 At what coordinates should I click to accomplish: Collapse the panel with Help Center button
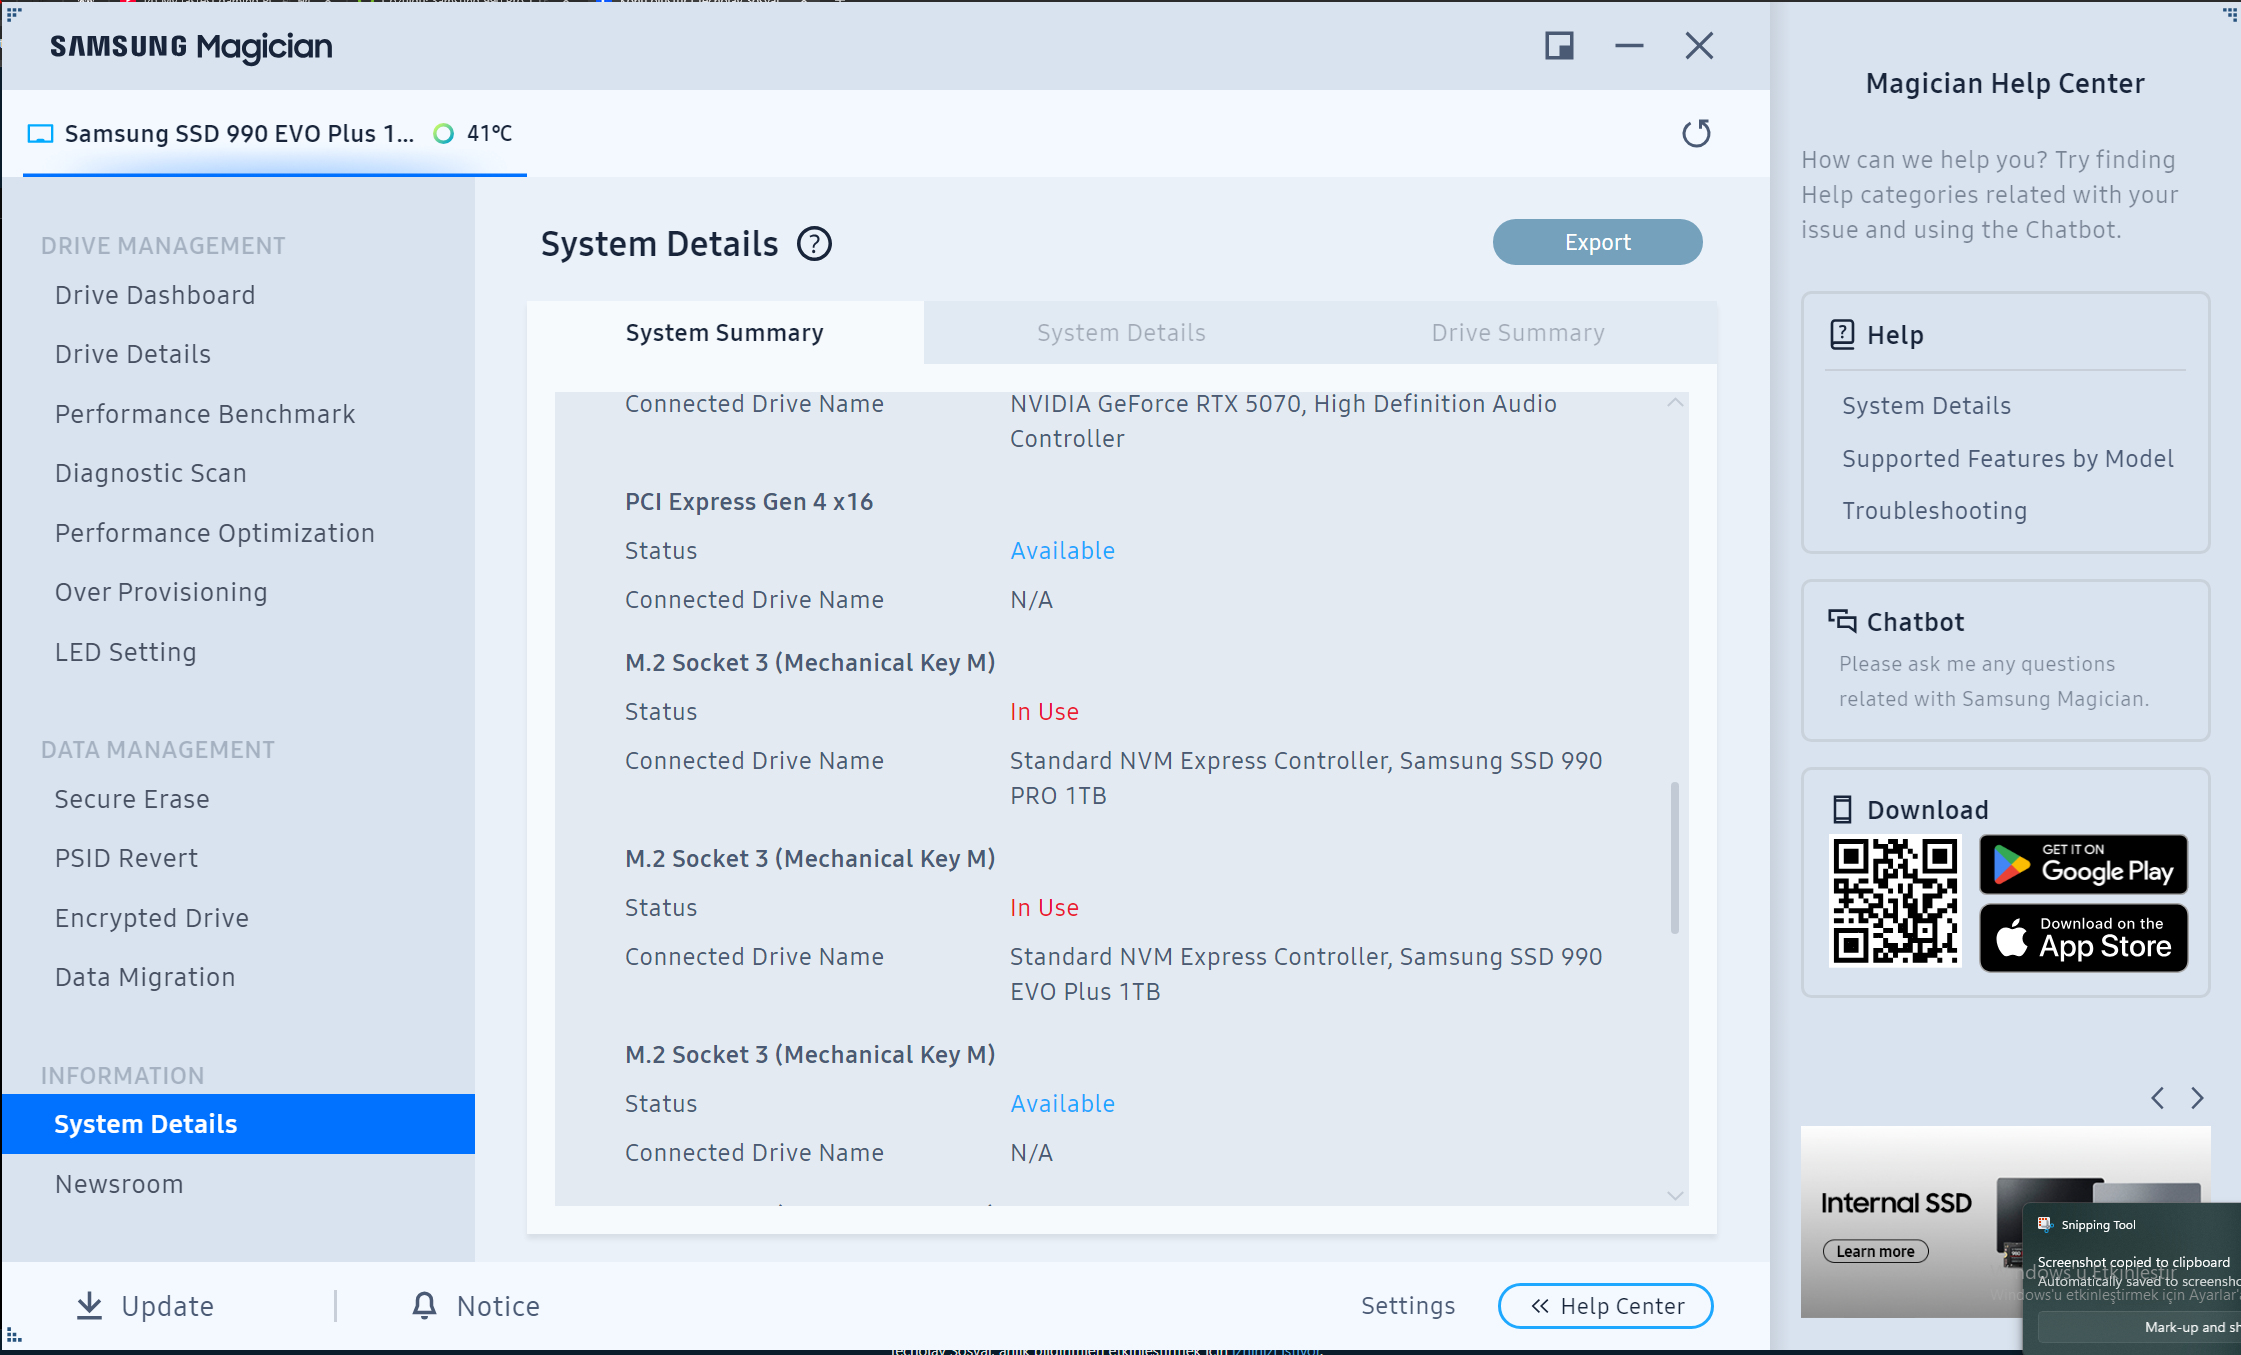point(1606,1306)
